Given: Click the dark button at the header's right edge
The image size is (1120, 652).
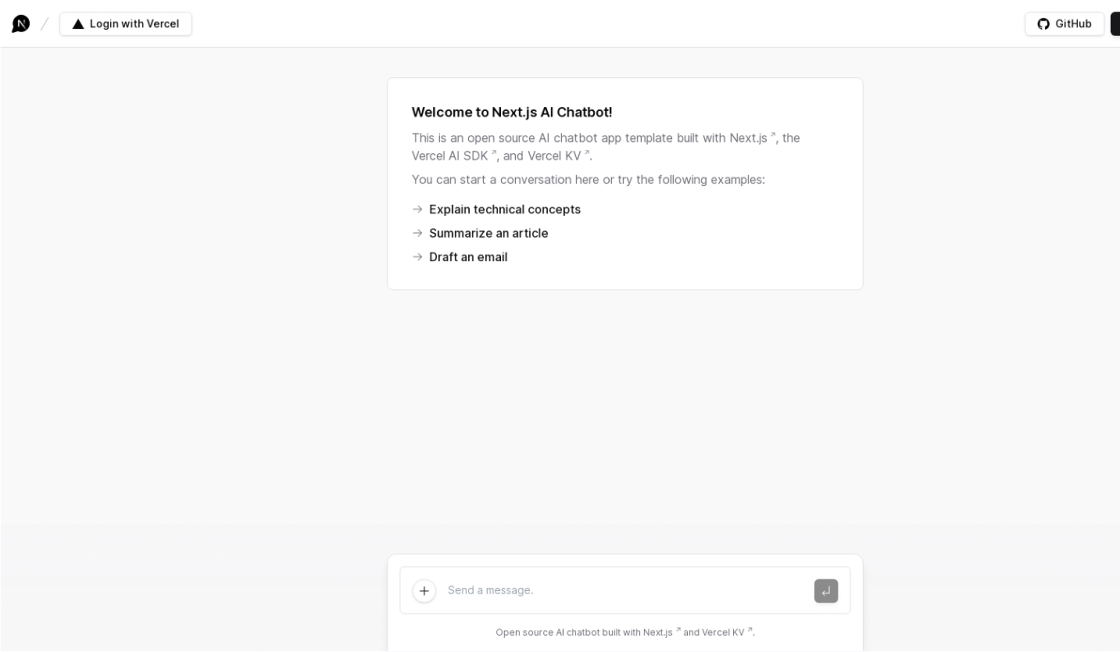Looking at the screenshot, I should pyautogui.click(x=1115, y=24).
